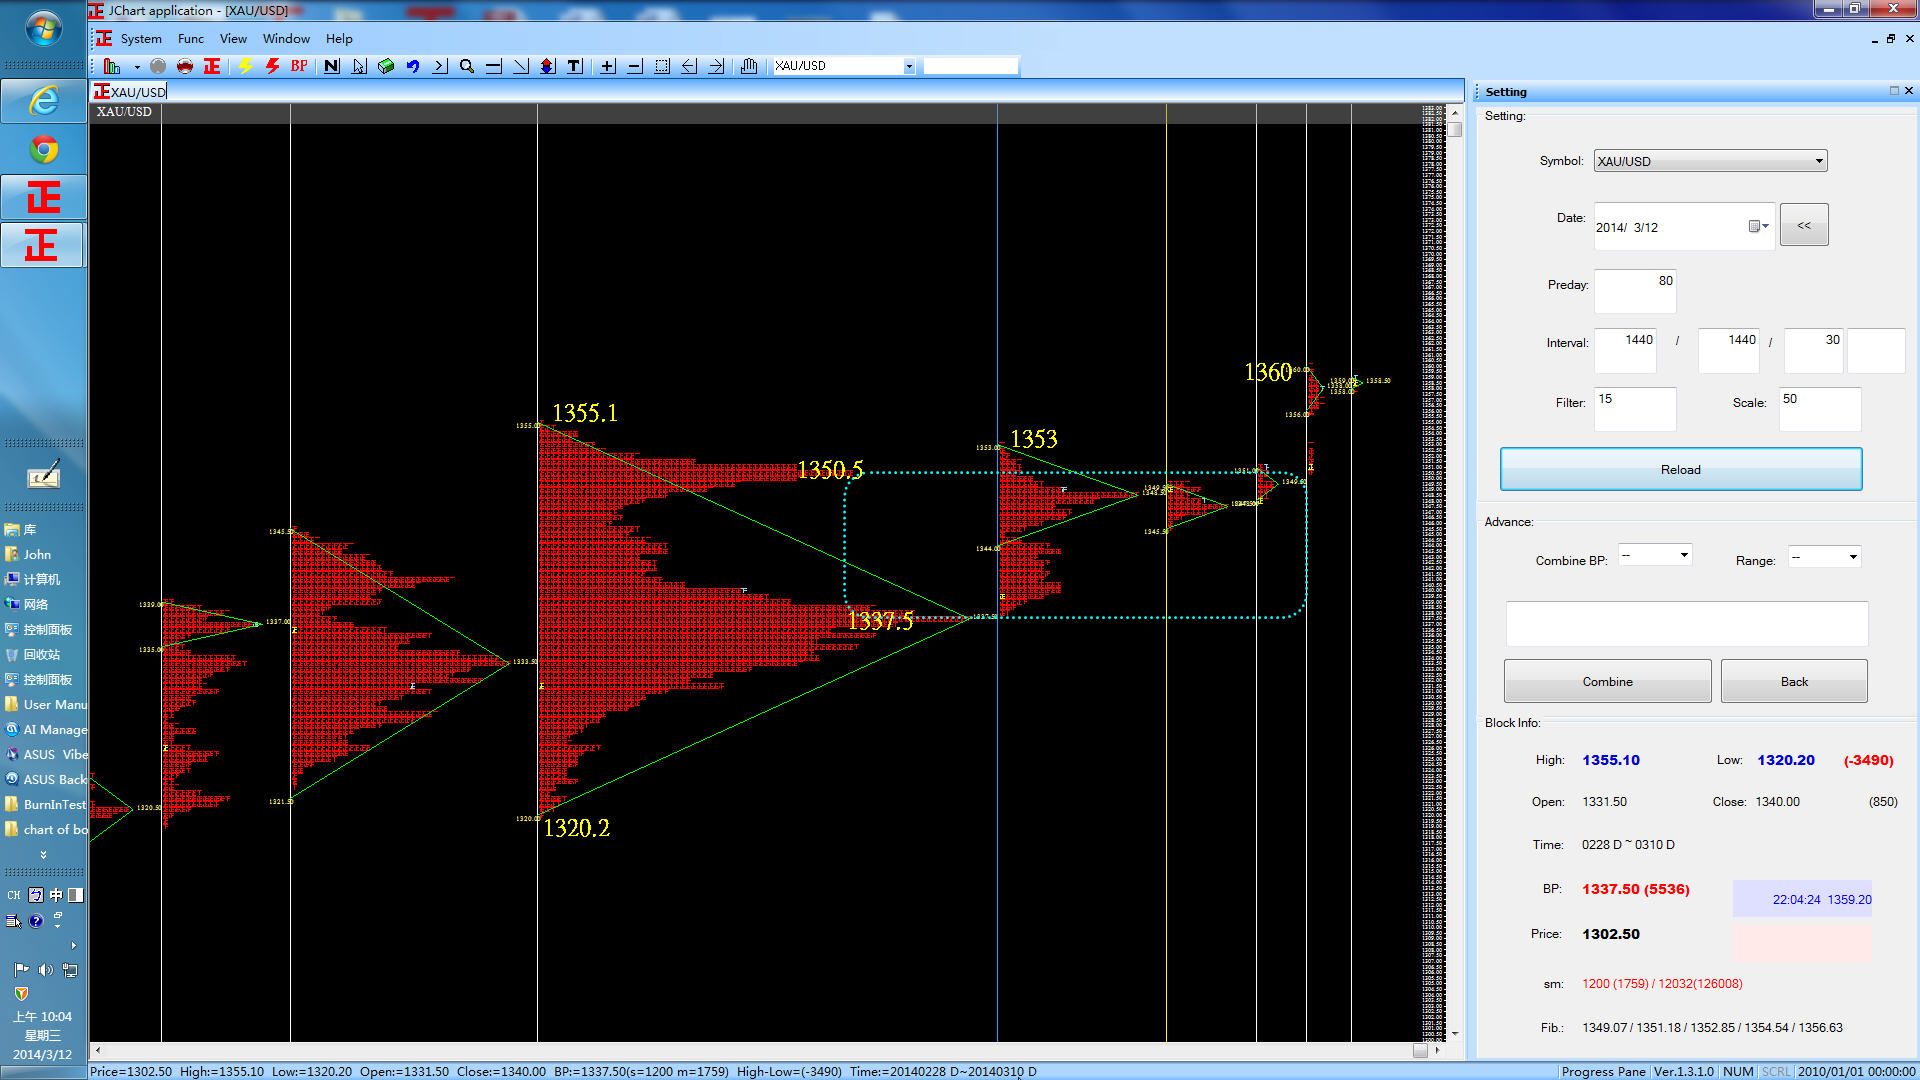Click the empty toolbar input field
Image resolution: width=1920 pixels, height=1080 pixels.
pyautogui.click(x=970, y=66)
